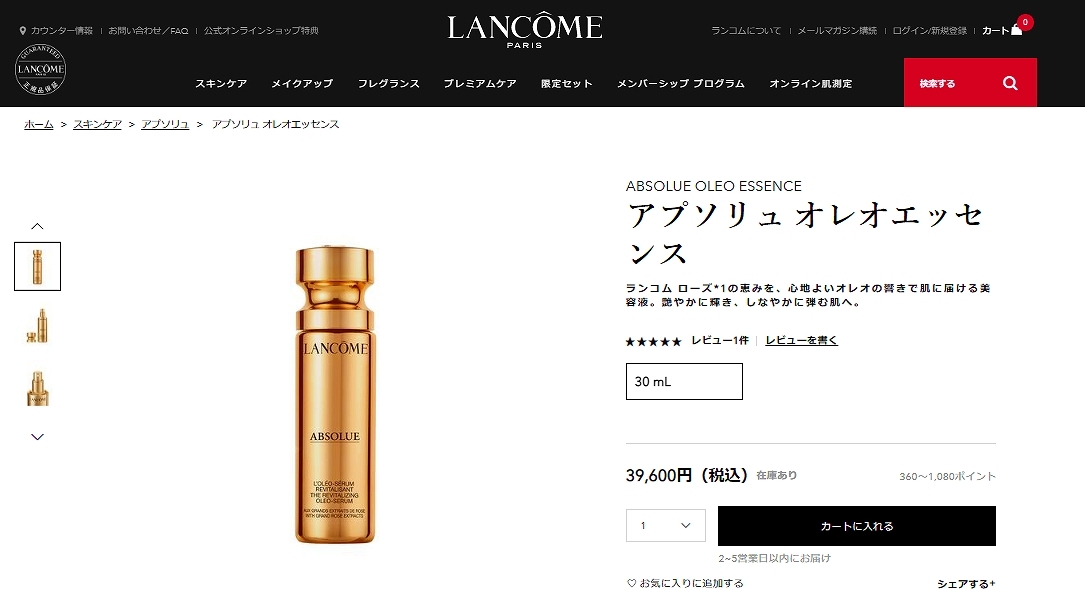Show next thumbnails with down chevron
Image resolution: width=1085 pixels, height=601 pixels.
click(x=37, y=436)
